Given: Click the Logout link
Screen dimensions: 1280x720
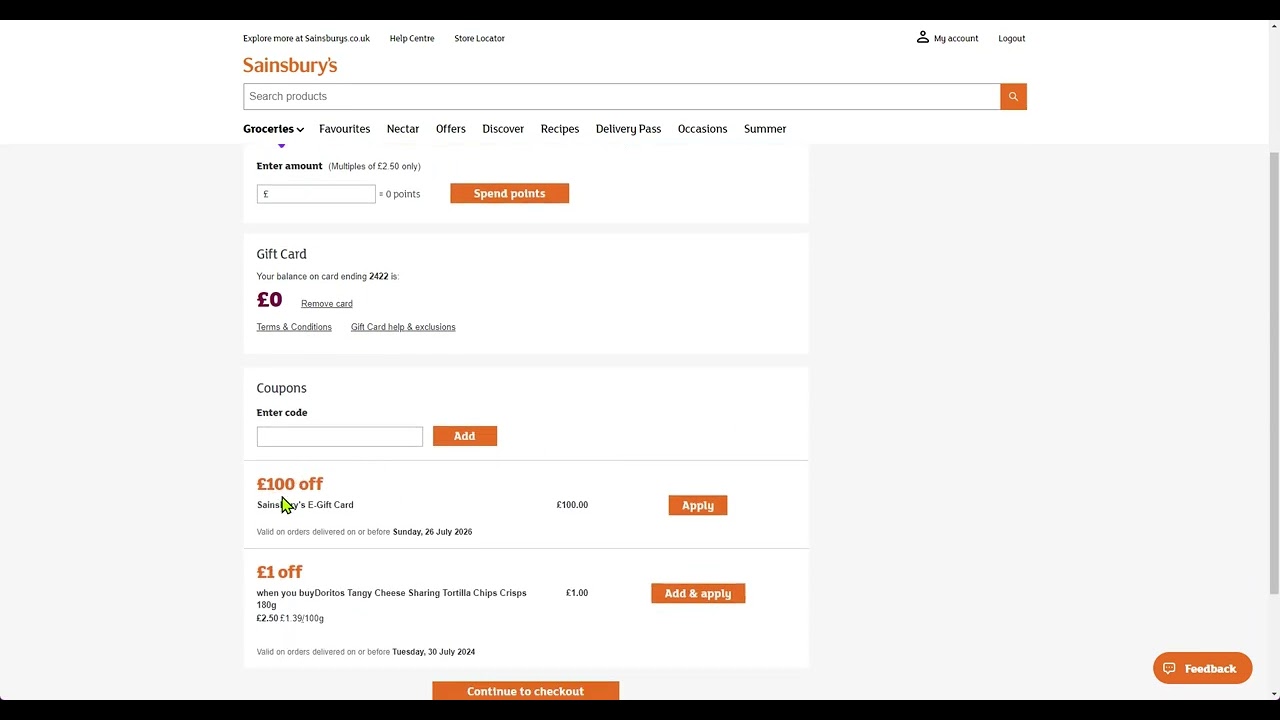Looking at the screenshot, I should [x=1011, y=38].
